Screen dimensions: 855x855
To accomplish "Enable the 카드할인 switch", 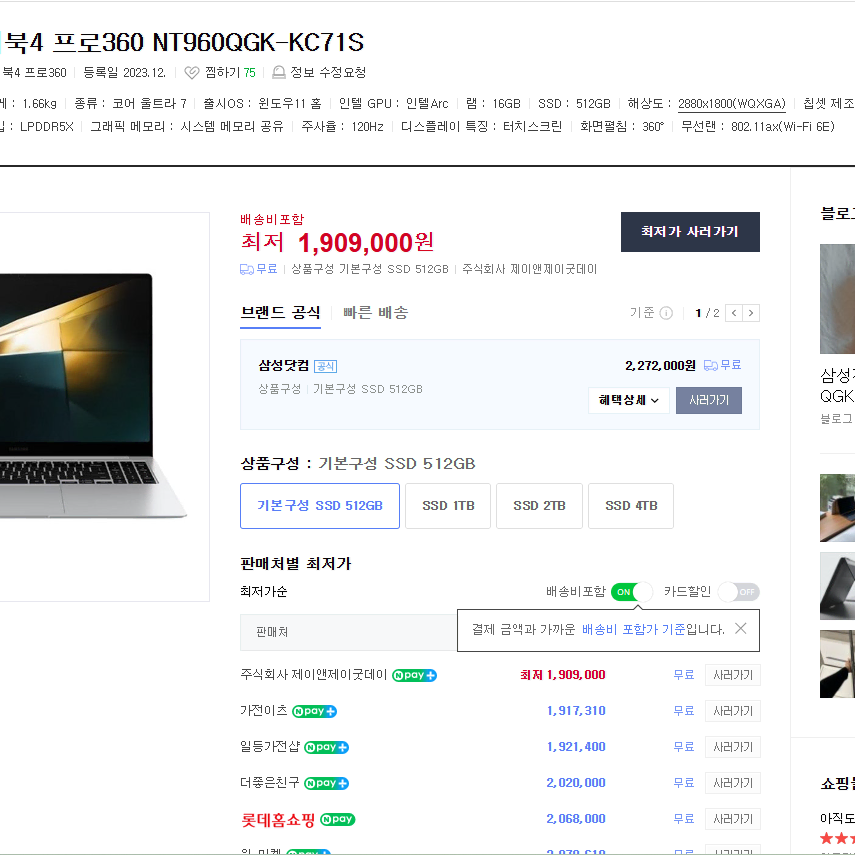I will tap(739, 592).
